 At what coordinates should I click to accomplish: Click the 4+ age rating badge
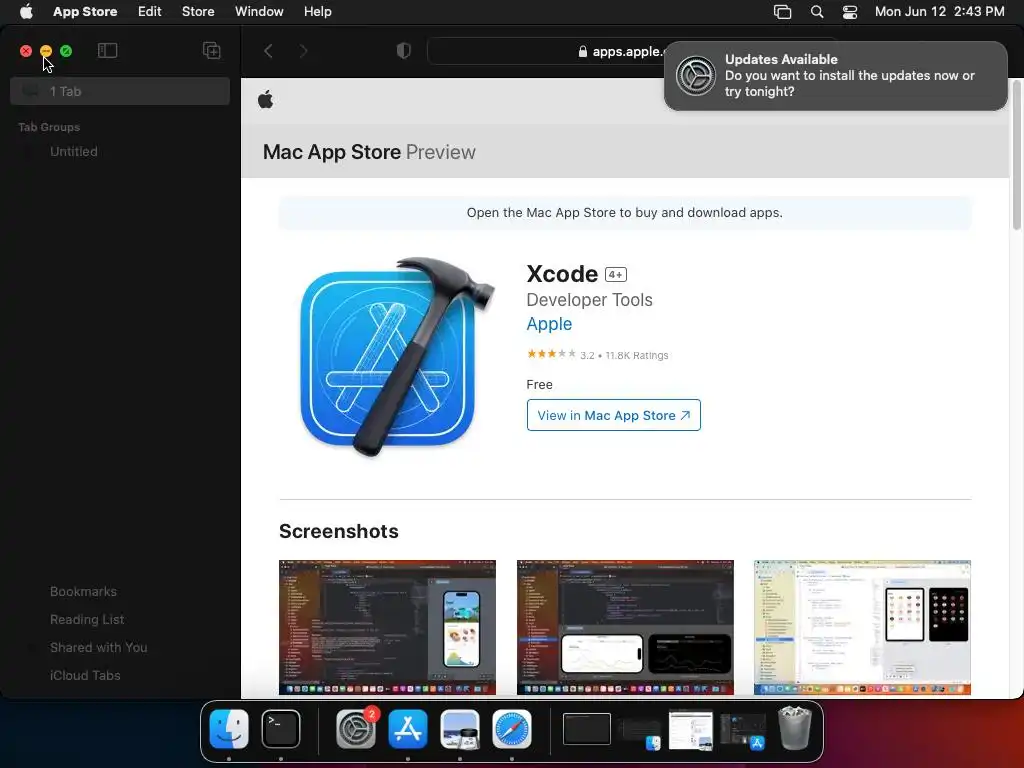point(615,275)
